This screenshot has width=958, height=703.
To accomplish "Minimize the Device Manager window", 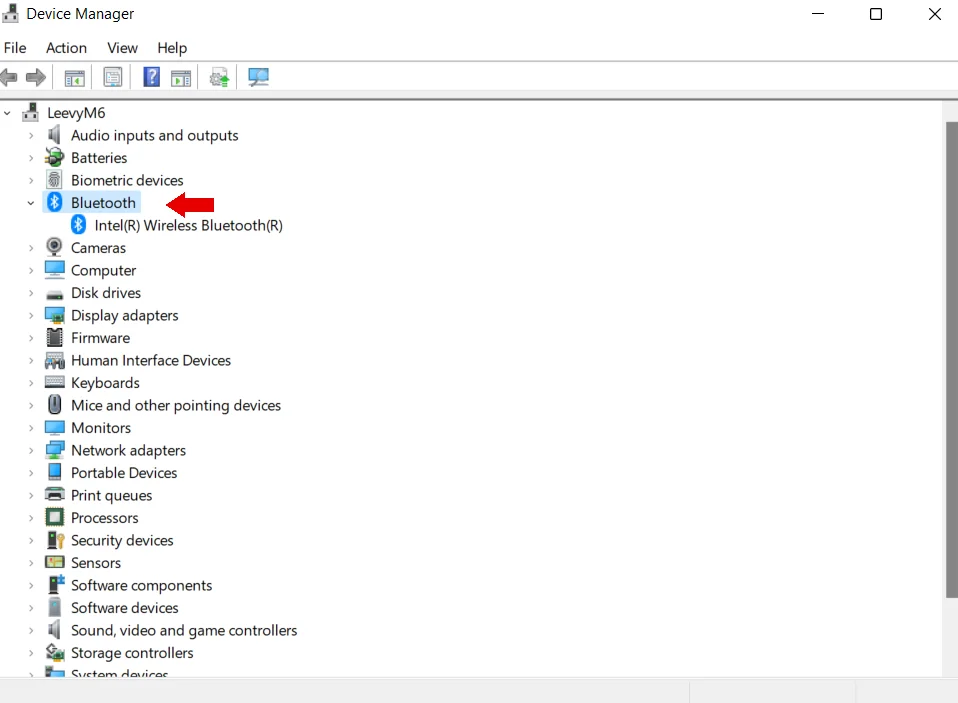I will click(817, 13).
